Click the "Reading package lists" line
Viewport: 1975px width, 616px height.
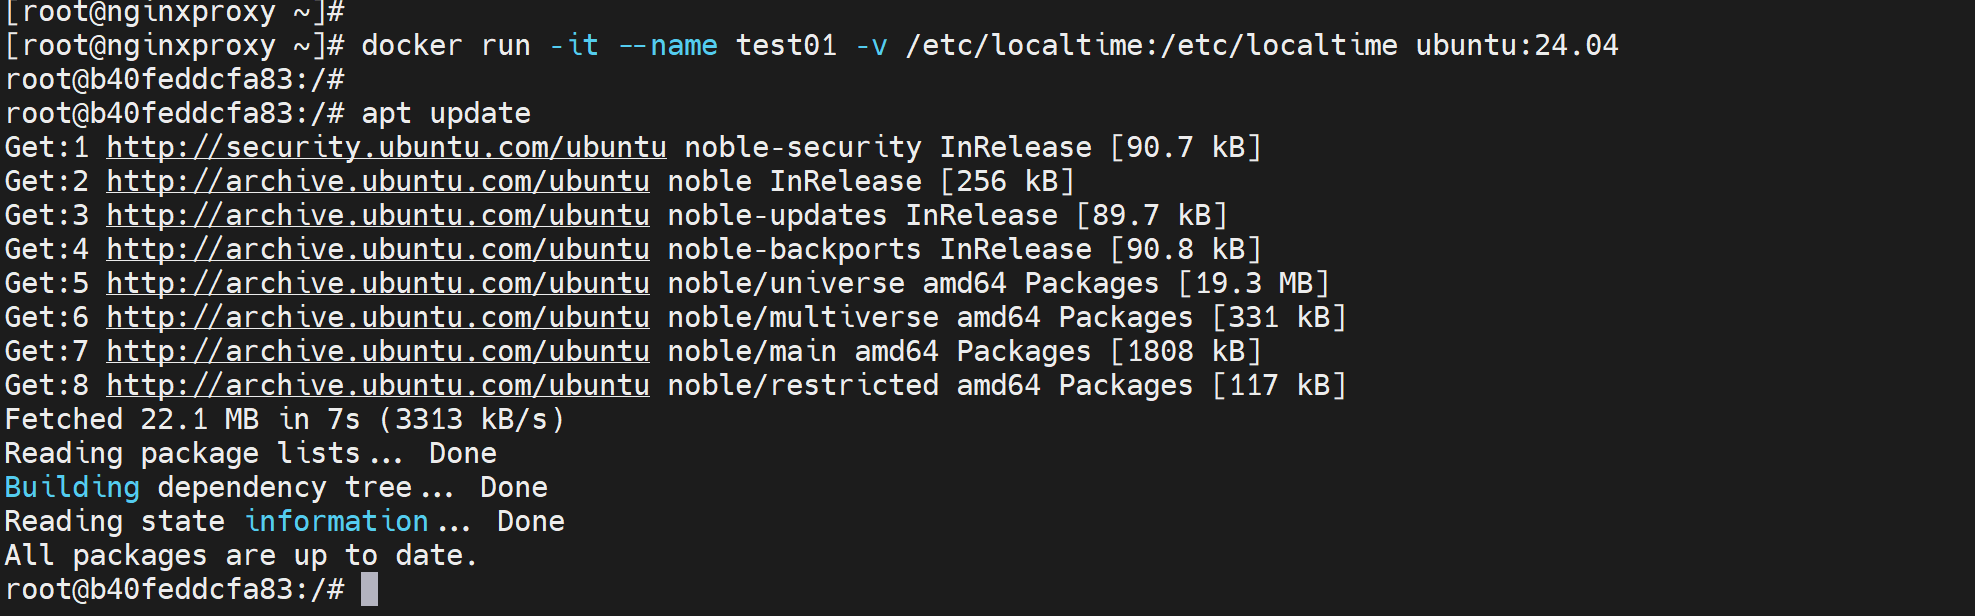(x=250, y=454)
